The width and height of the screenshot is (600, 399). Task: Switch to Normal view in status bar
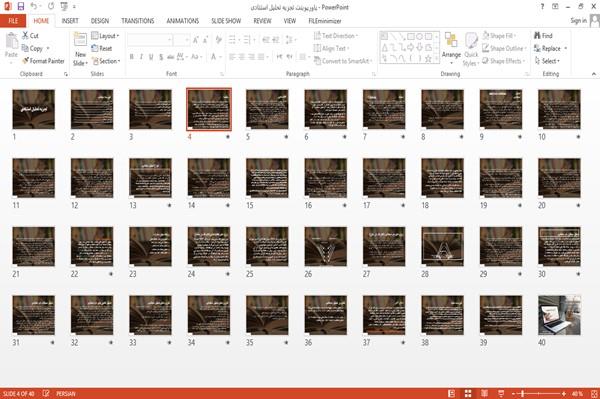[x=452, y=394]
